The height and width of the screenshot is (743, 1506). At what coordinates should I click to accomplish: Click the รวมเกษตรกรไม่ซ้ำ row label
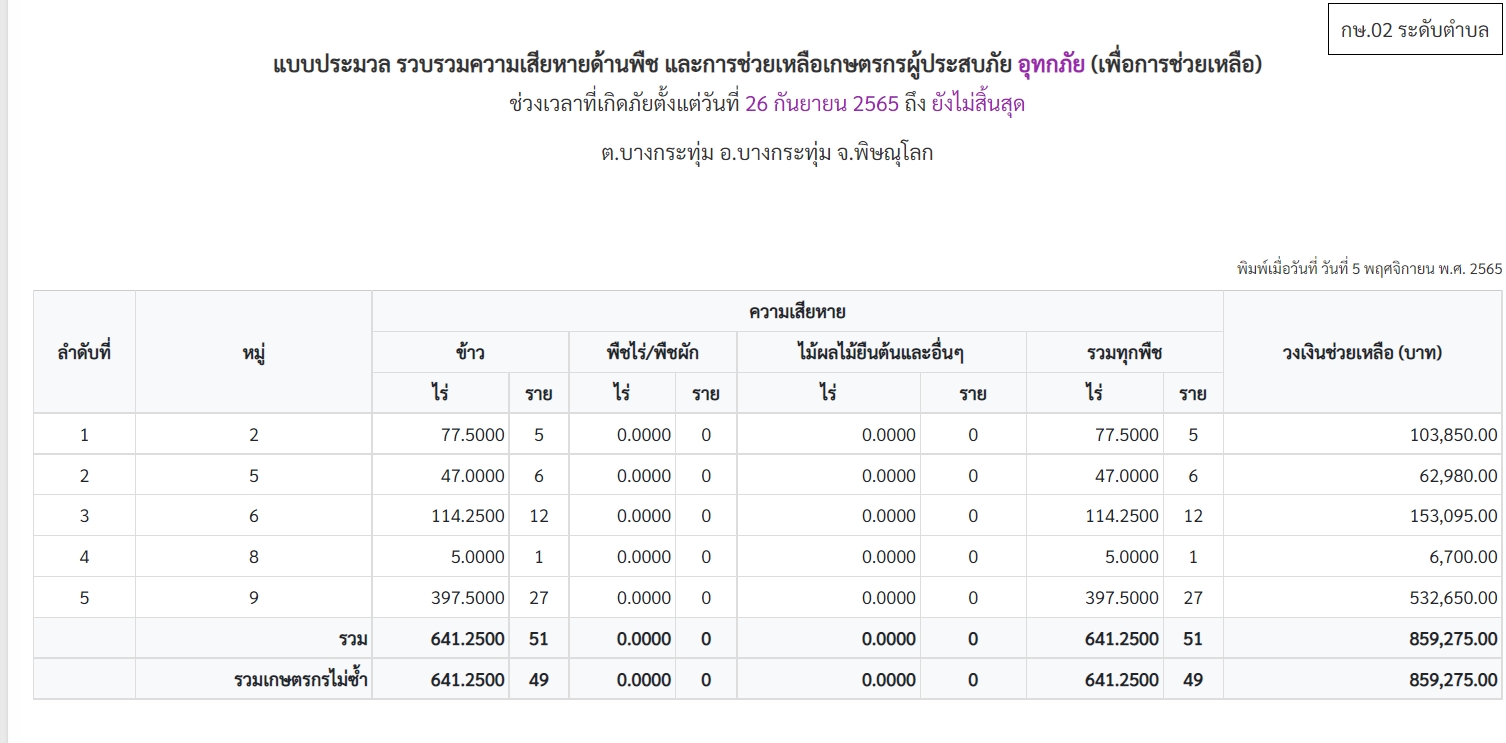point(301,680)
